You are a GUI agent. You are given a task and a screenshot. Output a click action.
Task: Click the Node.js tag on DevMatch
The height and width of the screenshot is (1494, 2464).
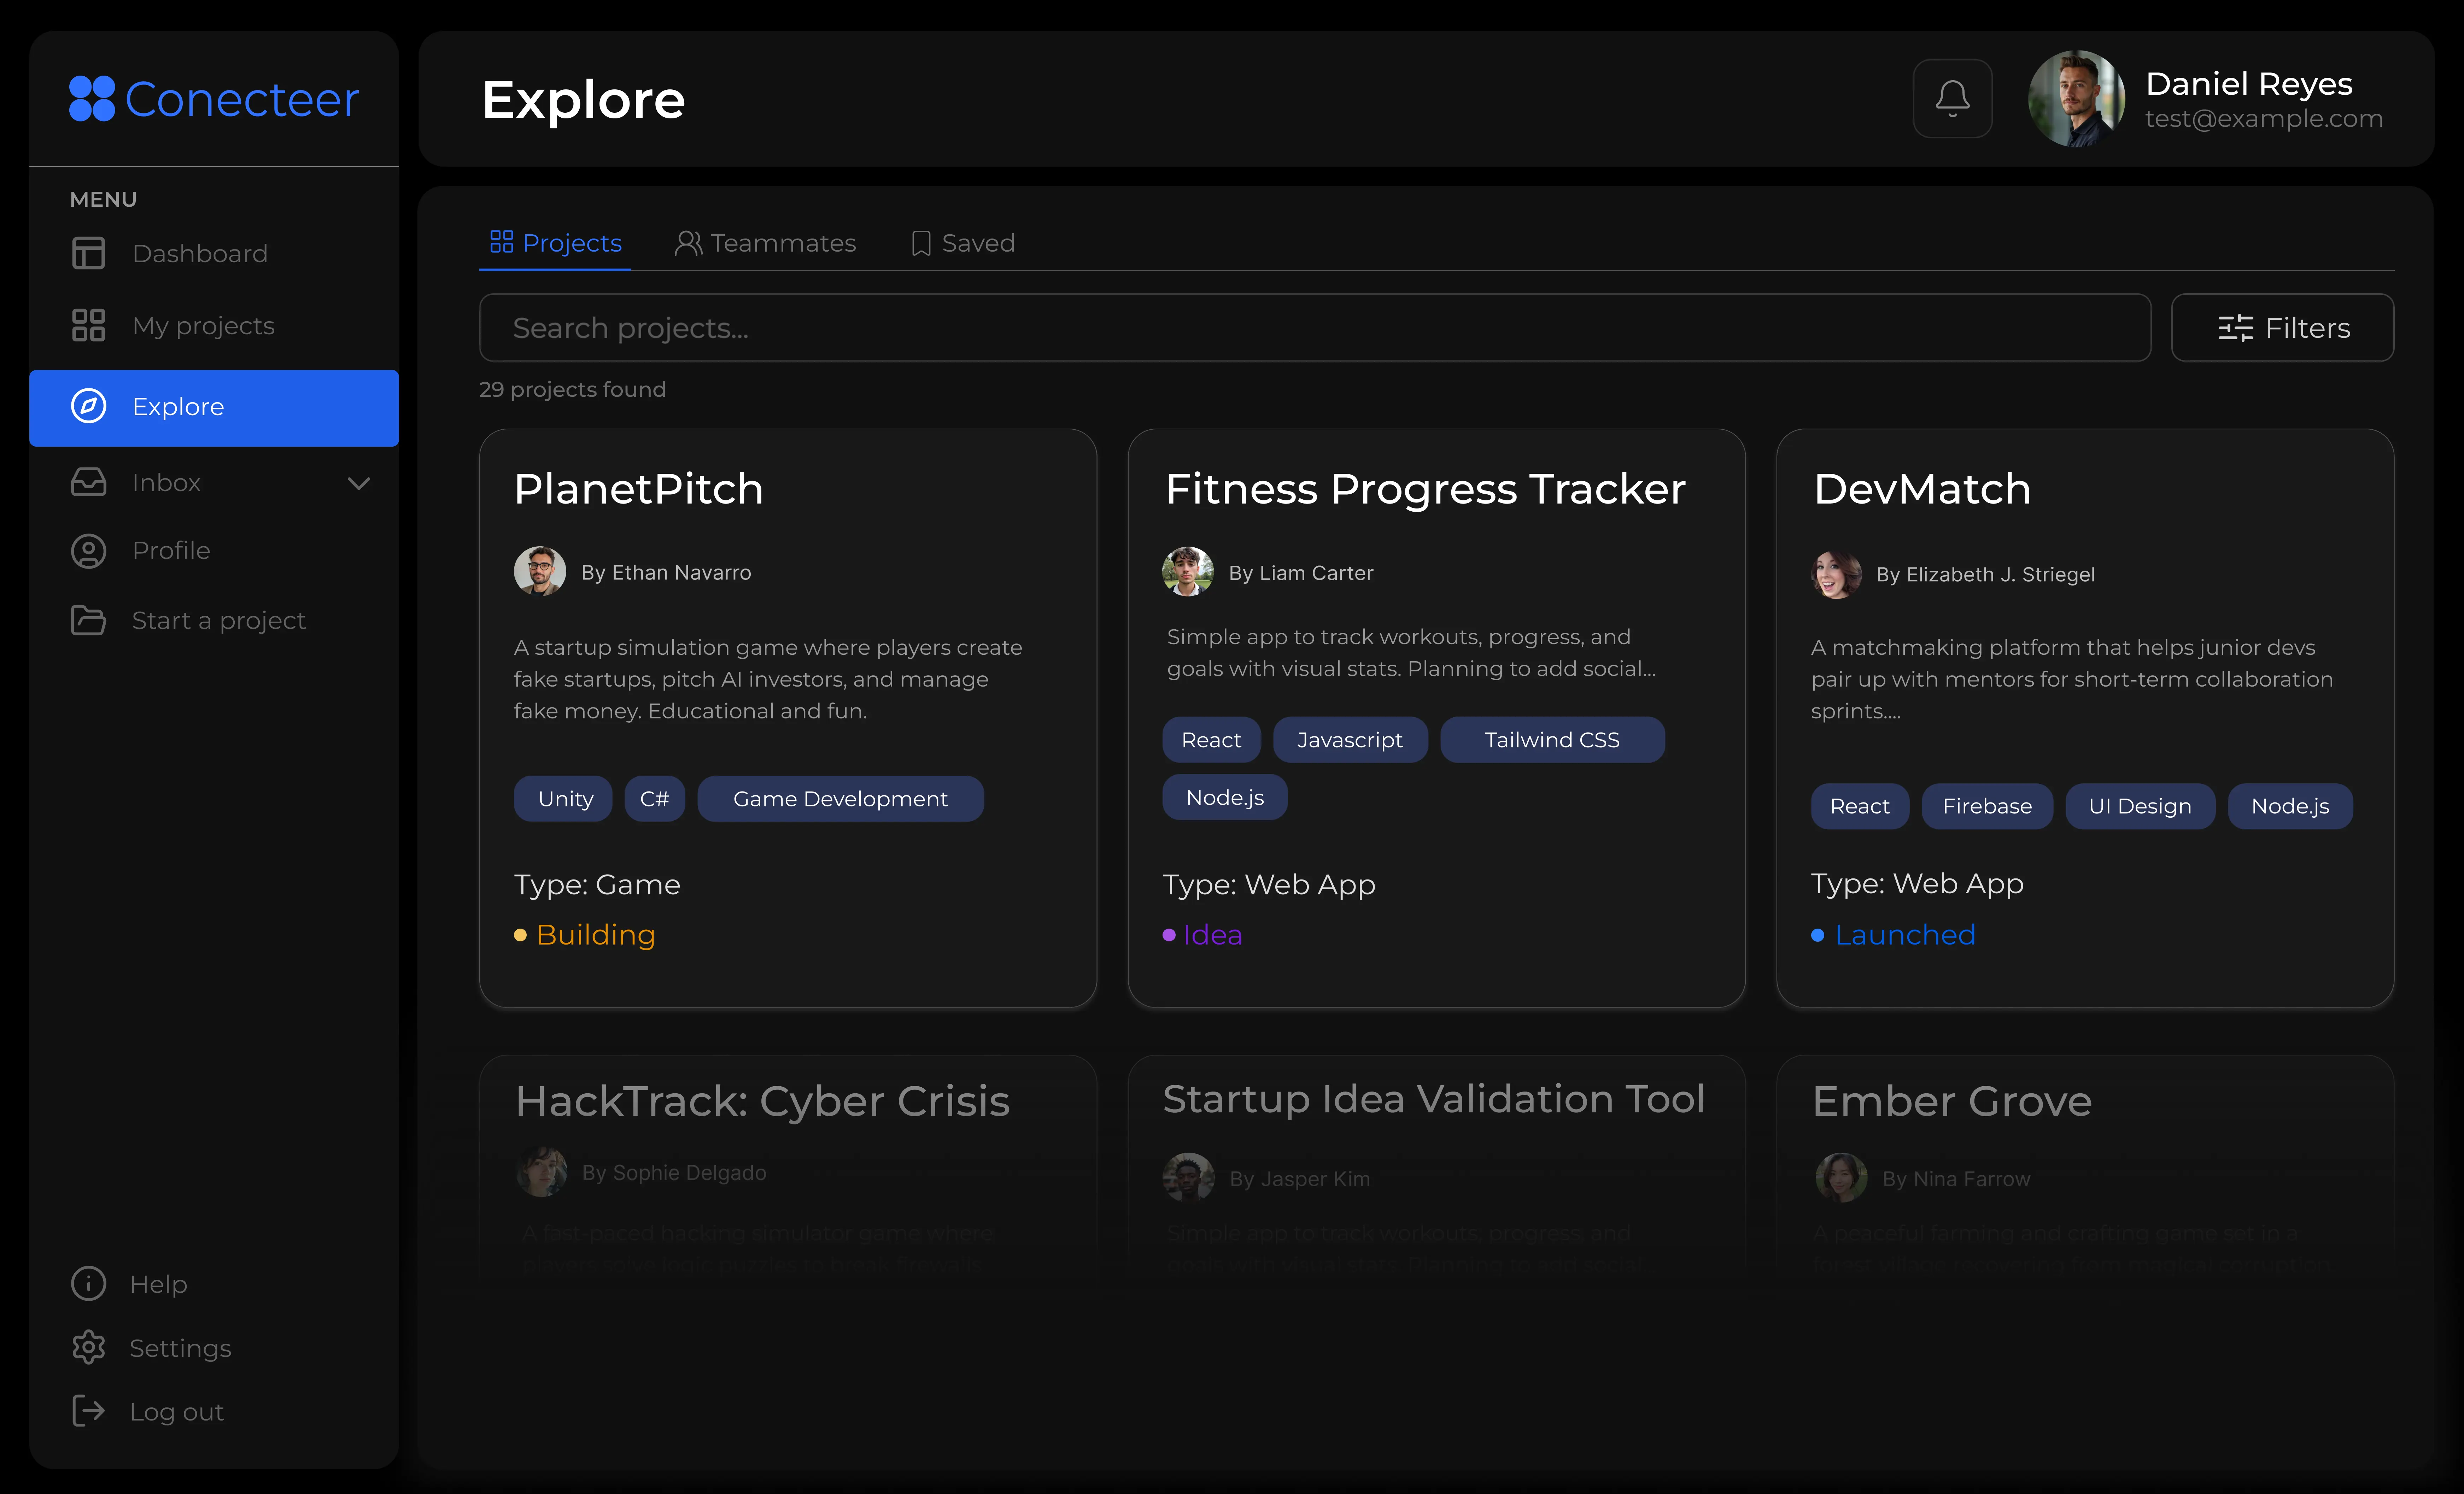2290,806
